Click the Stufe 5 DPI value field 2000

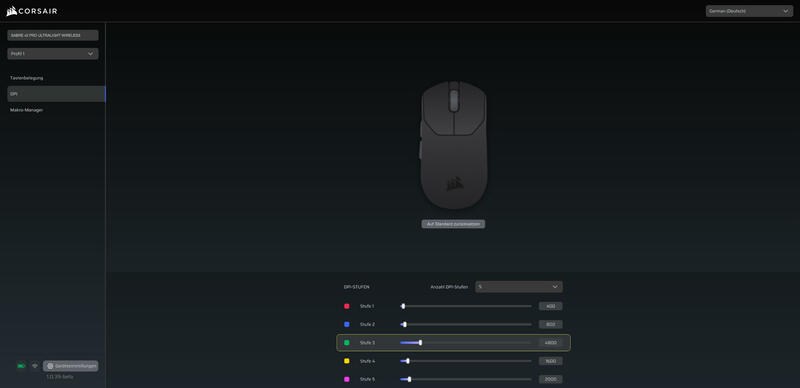[551, 379]
